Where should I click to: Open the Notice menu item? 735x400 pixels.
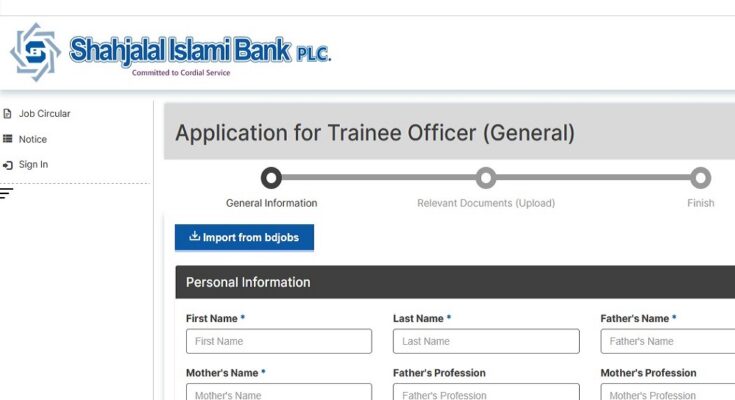(32, 139)
